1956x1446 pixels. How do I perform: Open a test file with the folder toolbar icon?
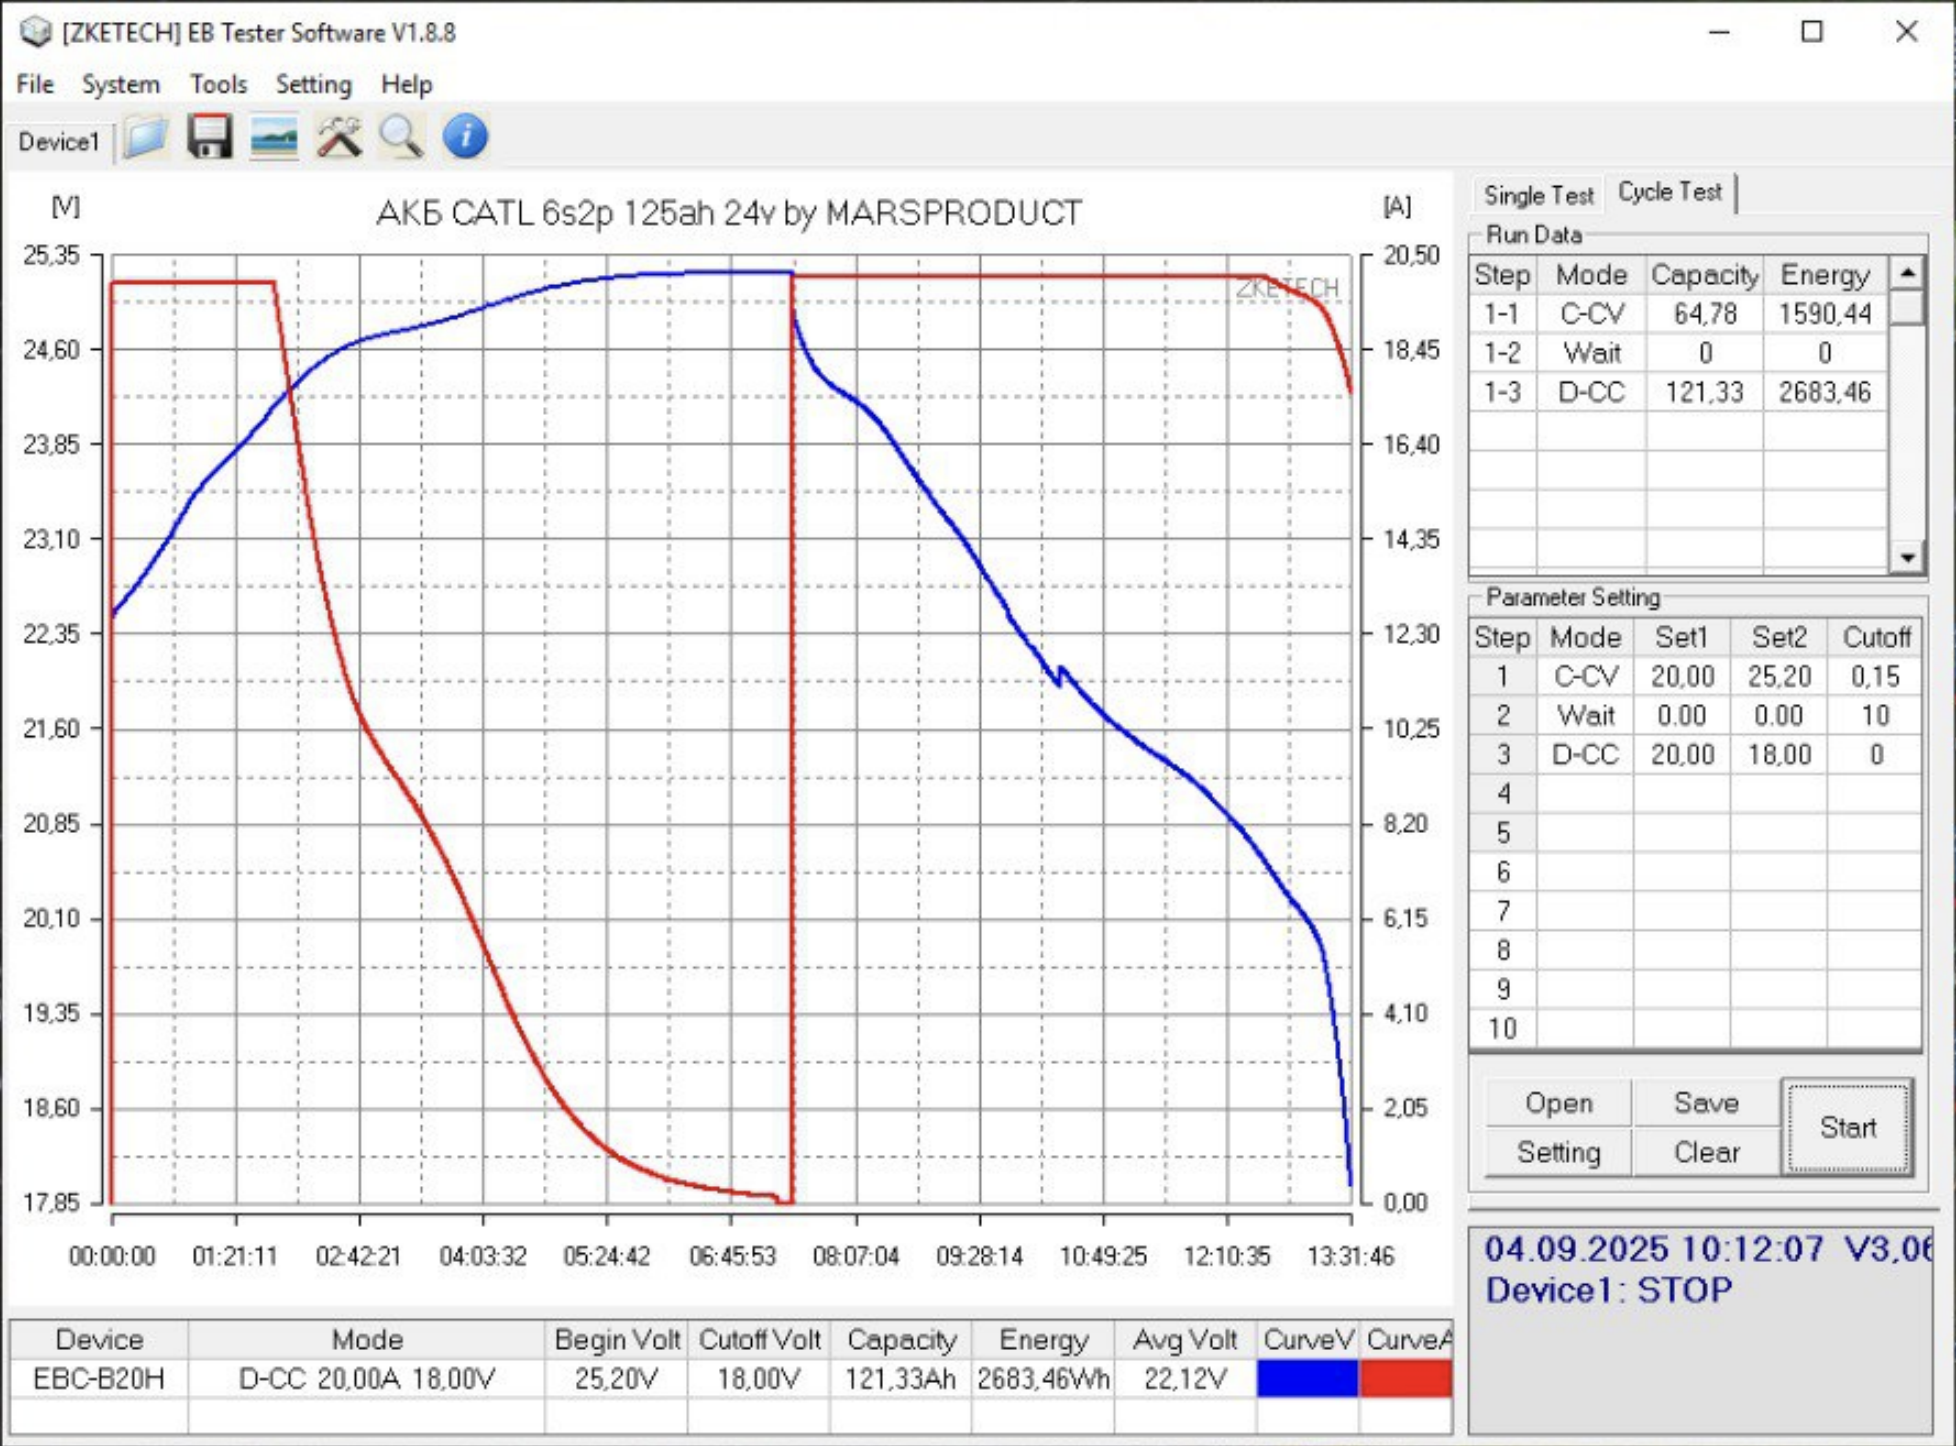pyautogui.click(x=146, y=138)
